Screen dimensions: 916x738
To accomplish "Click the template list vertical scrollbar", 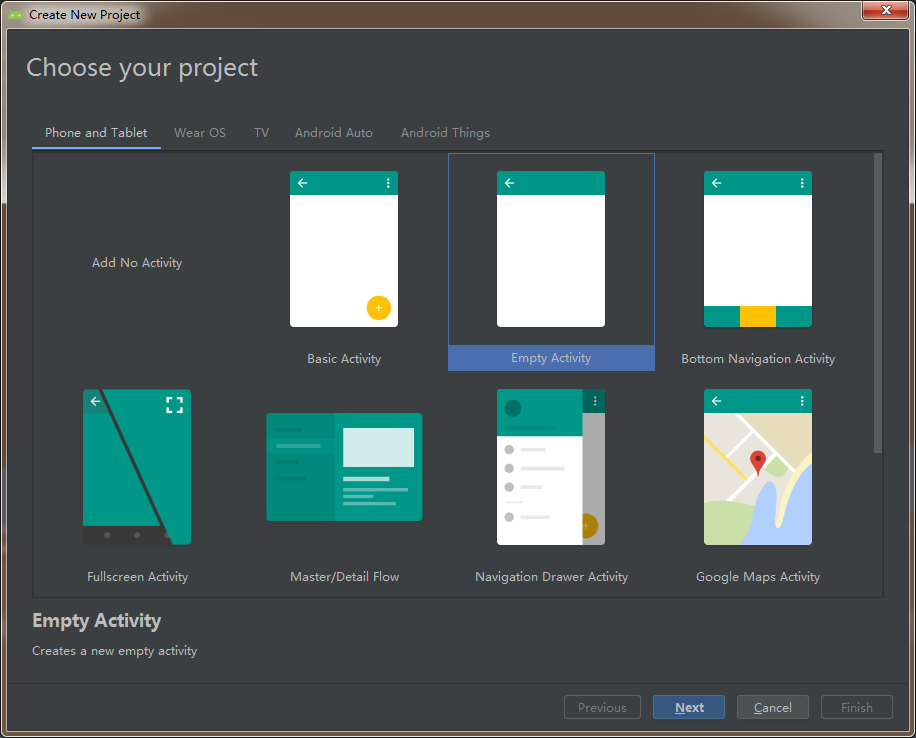I will click(x=877, y=303).
